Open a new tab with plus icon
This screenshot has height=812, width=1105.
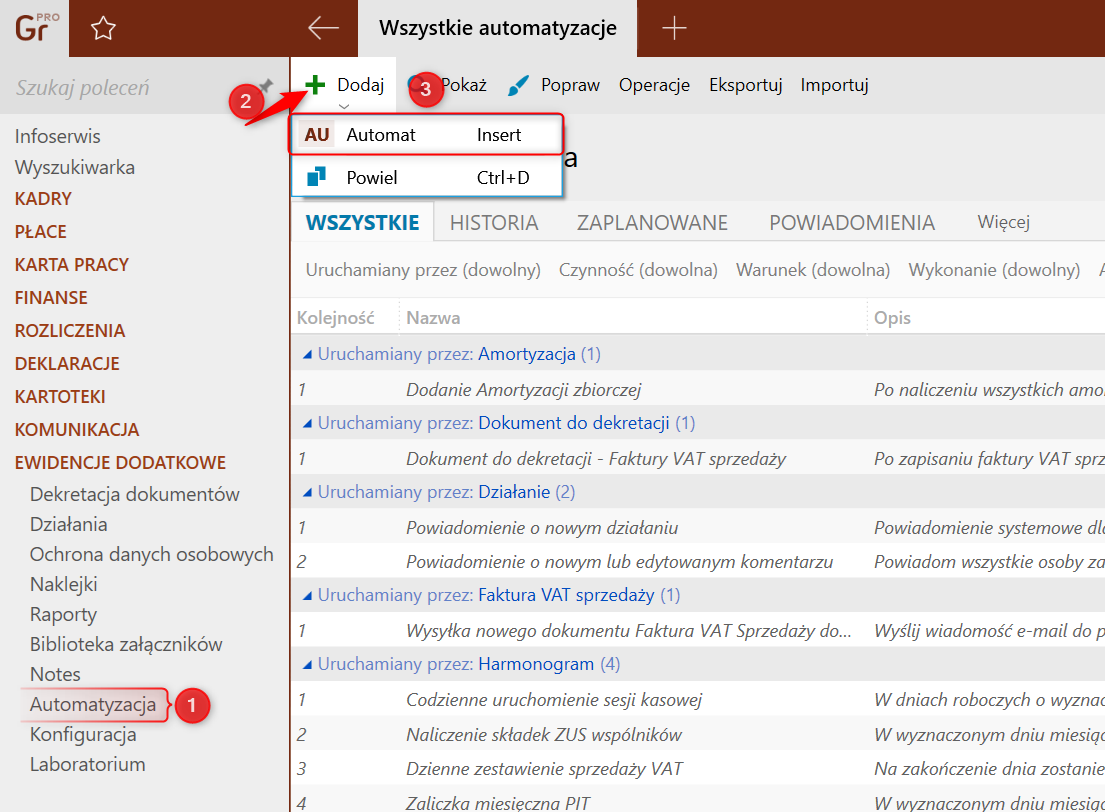coord(675,28)
